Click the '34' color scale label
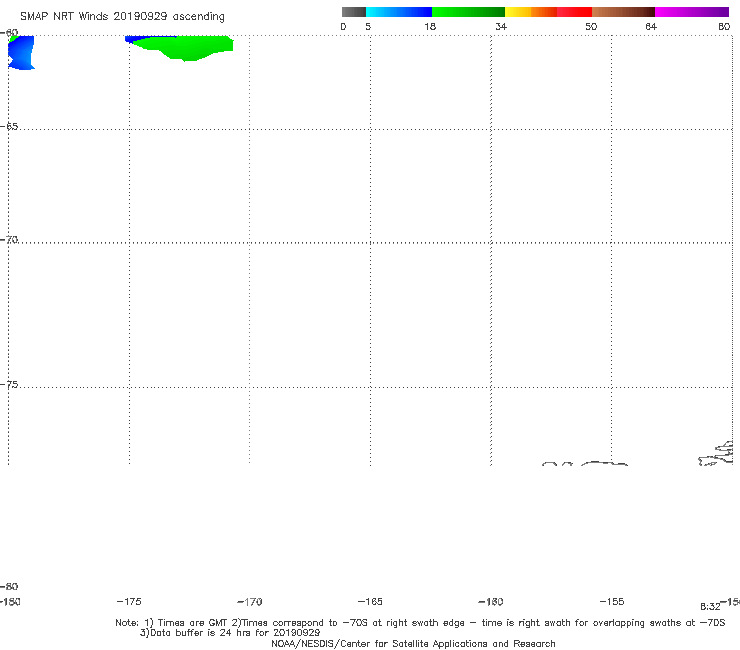This screenshot has height=650, width=740. (501, 26)
